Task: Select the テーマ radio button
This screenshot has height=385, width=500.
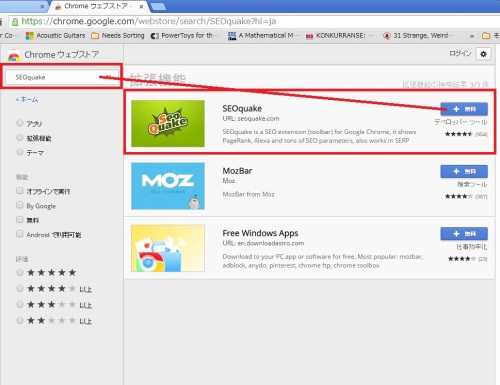Action: click(x=20, y=152)
